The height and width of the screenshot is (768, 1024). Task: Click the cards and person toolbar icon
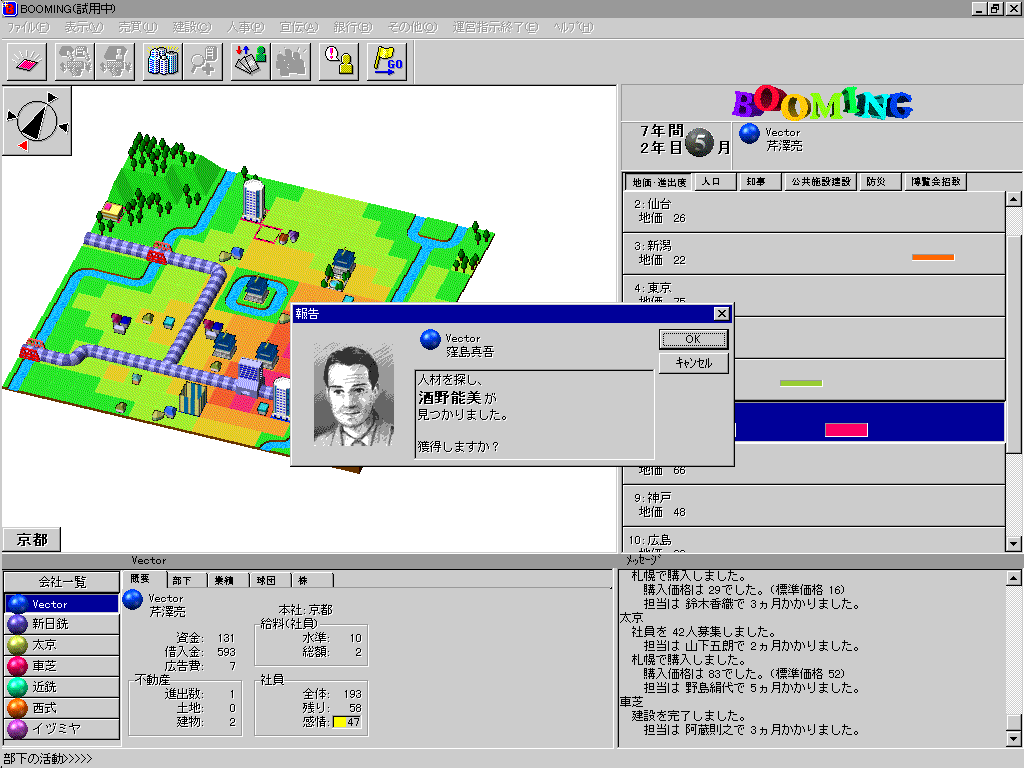(251, 62)
